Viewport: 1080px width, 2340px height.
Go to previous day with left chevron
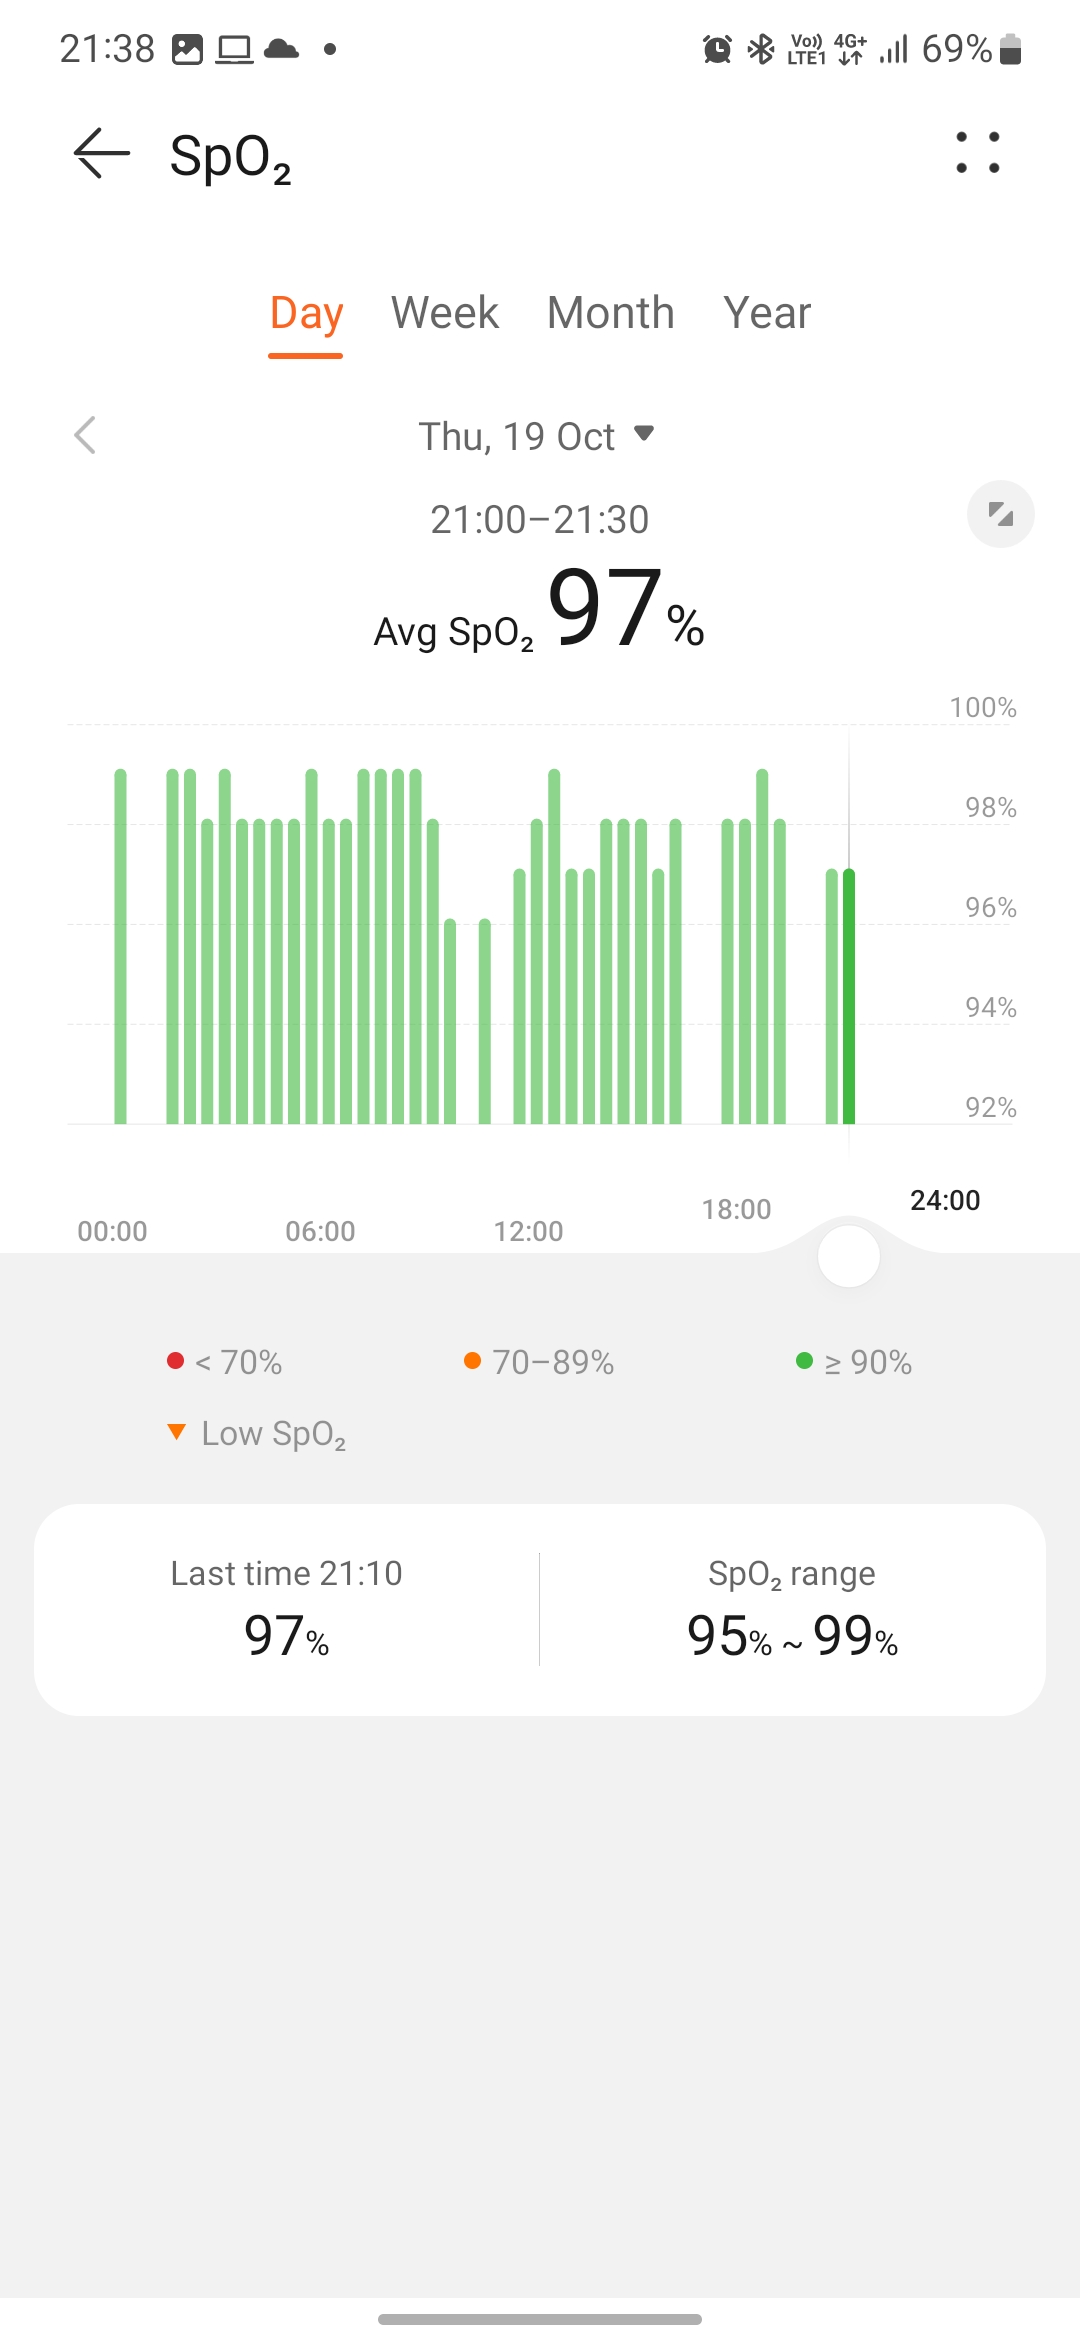click(x=86, y=436)
